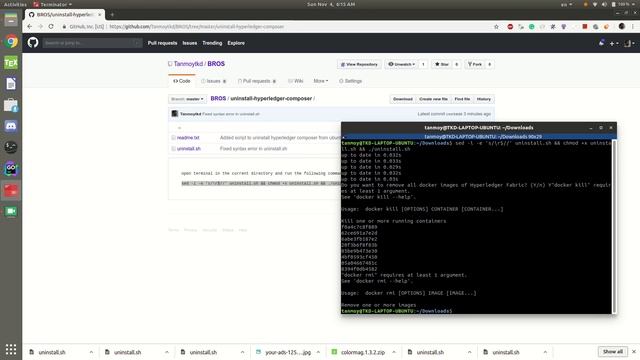Switch to the repository Code tab
Screen dimensions: 640x360
coord(182,81)
